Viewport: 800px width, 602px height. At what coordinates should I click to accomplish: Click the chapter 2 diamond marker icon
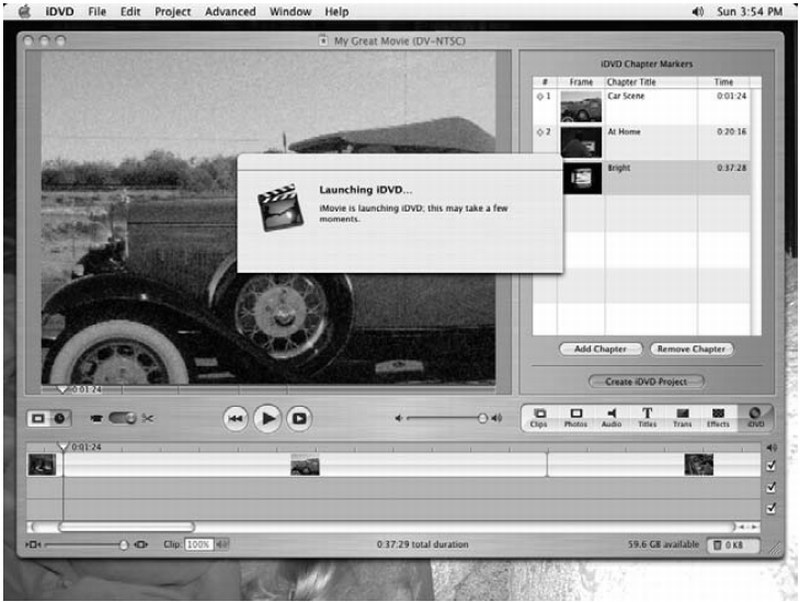[540, 132]
